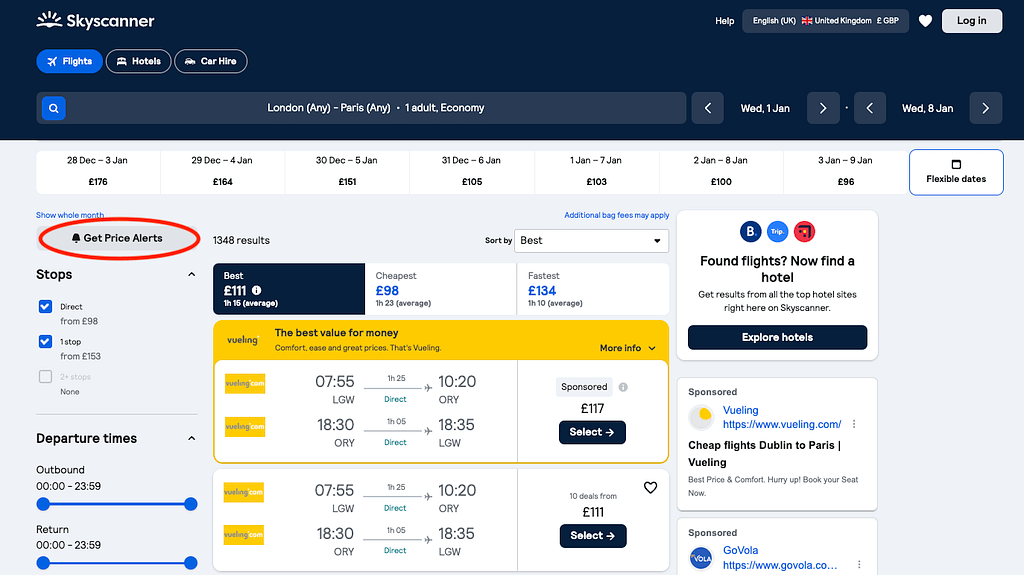Pick the 29 Dec – 4 Jan £164 dates
This screenshot has height=575, width=1024.
[223, 172]
